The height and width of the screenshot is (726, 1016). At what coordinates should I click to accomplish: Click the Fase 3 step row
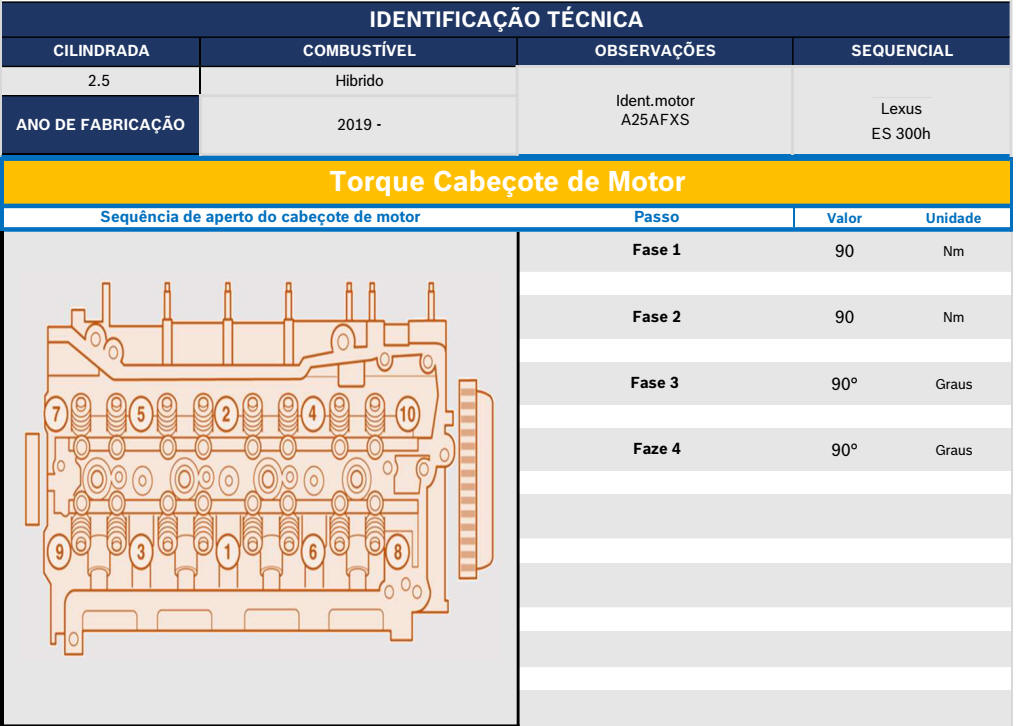coord(656,383)
